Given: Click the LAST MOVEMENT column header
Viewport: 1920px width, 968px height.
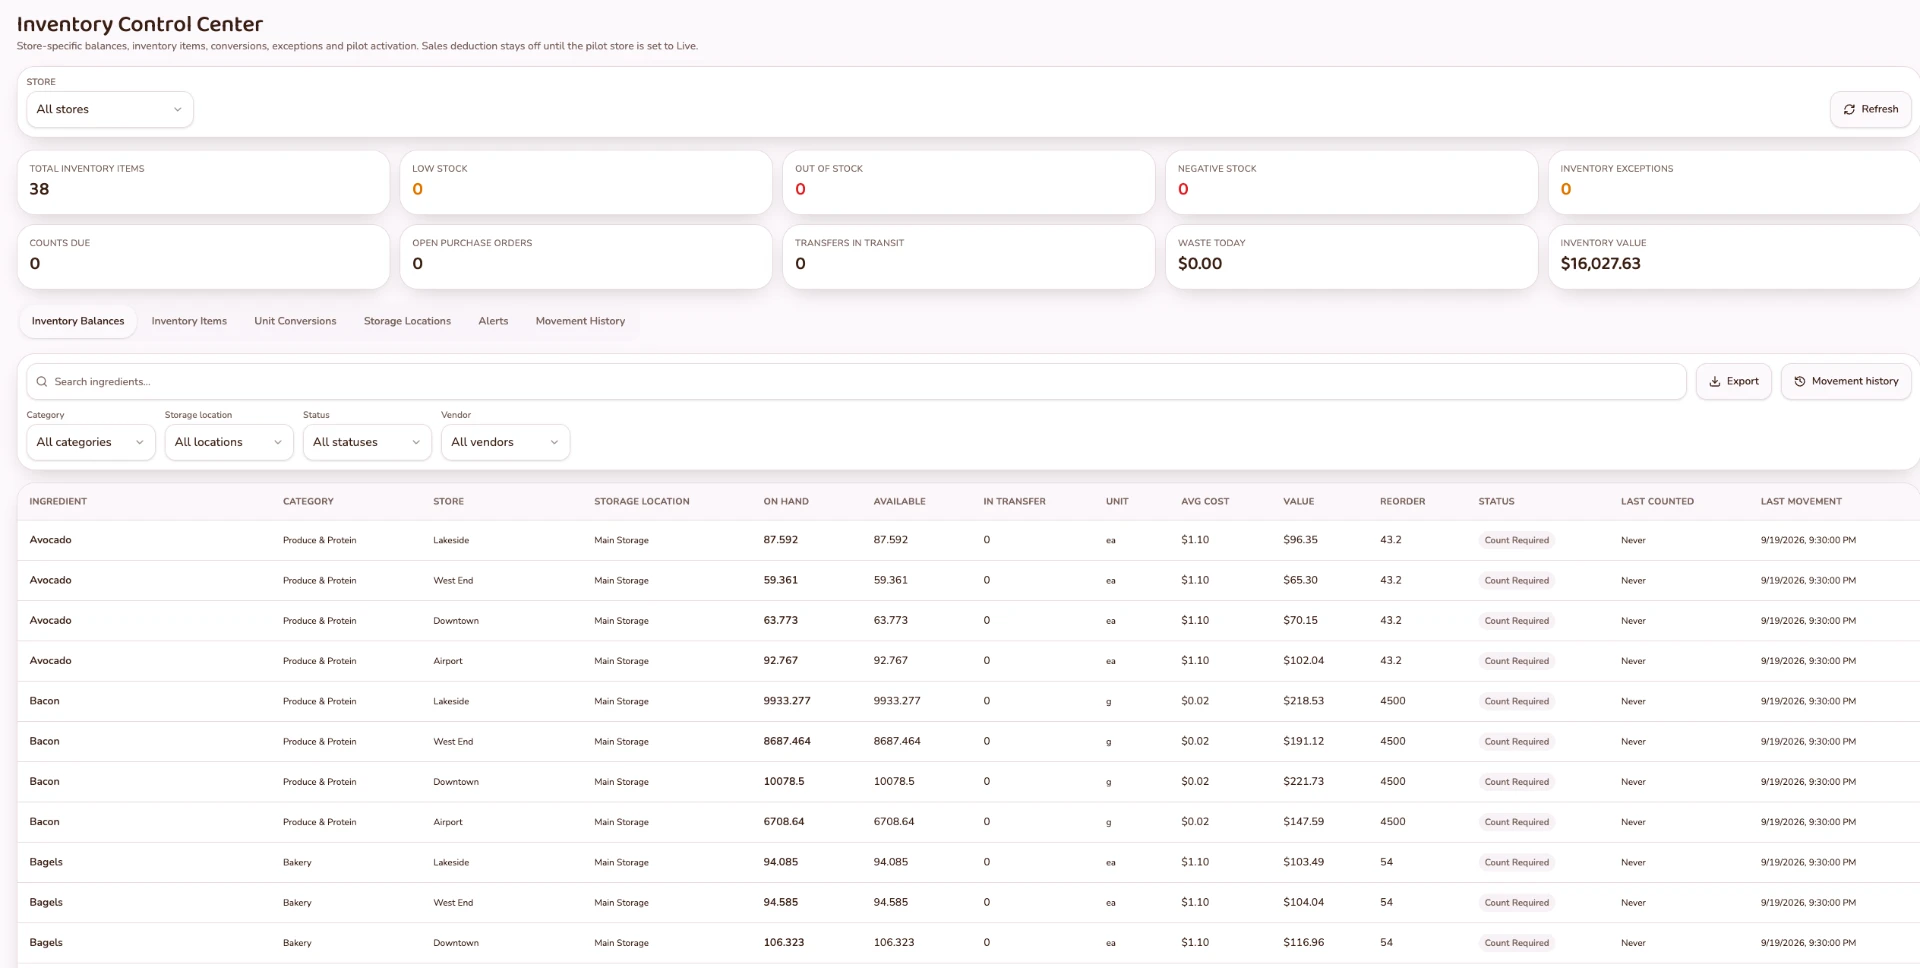Looking at the screenshot, I should point(1801,502).
